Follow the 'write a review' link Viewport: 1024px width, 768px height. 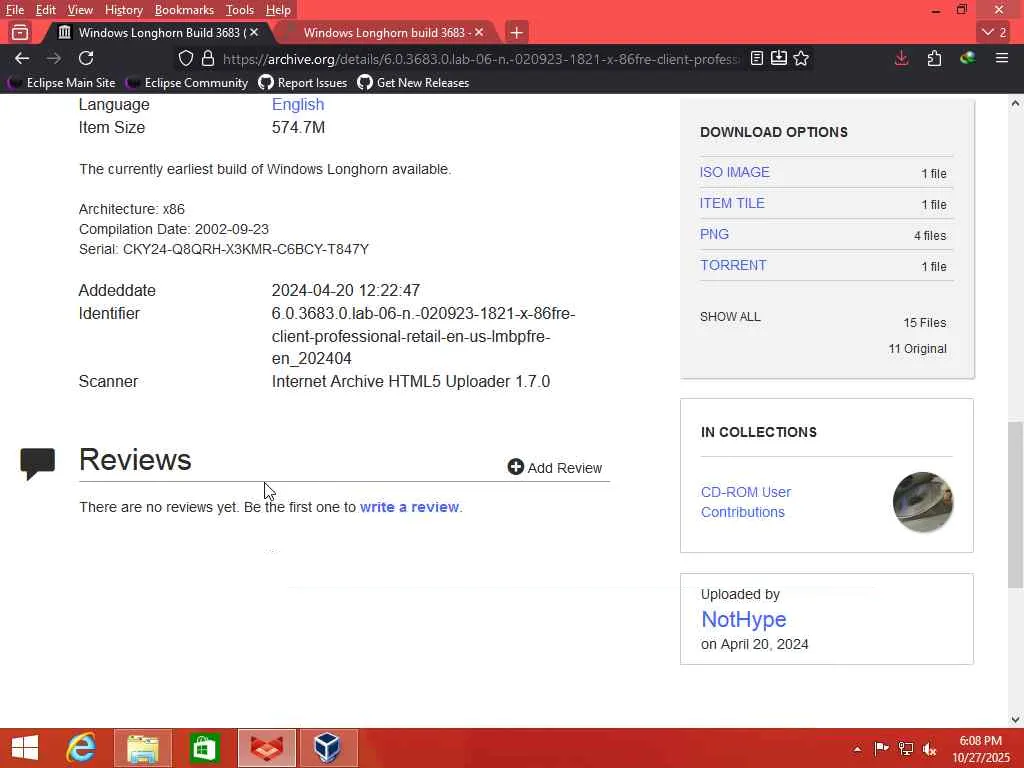click(x=409, y=507)
